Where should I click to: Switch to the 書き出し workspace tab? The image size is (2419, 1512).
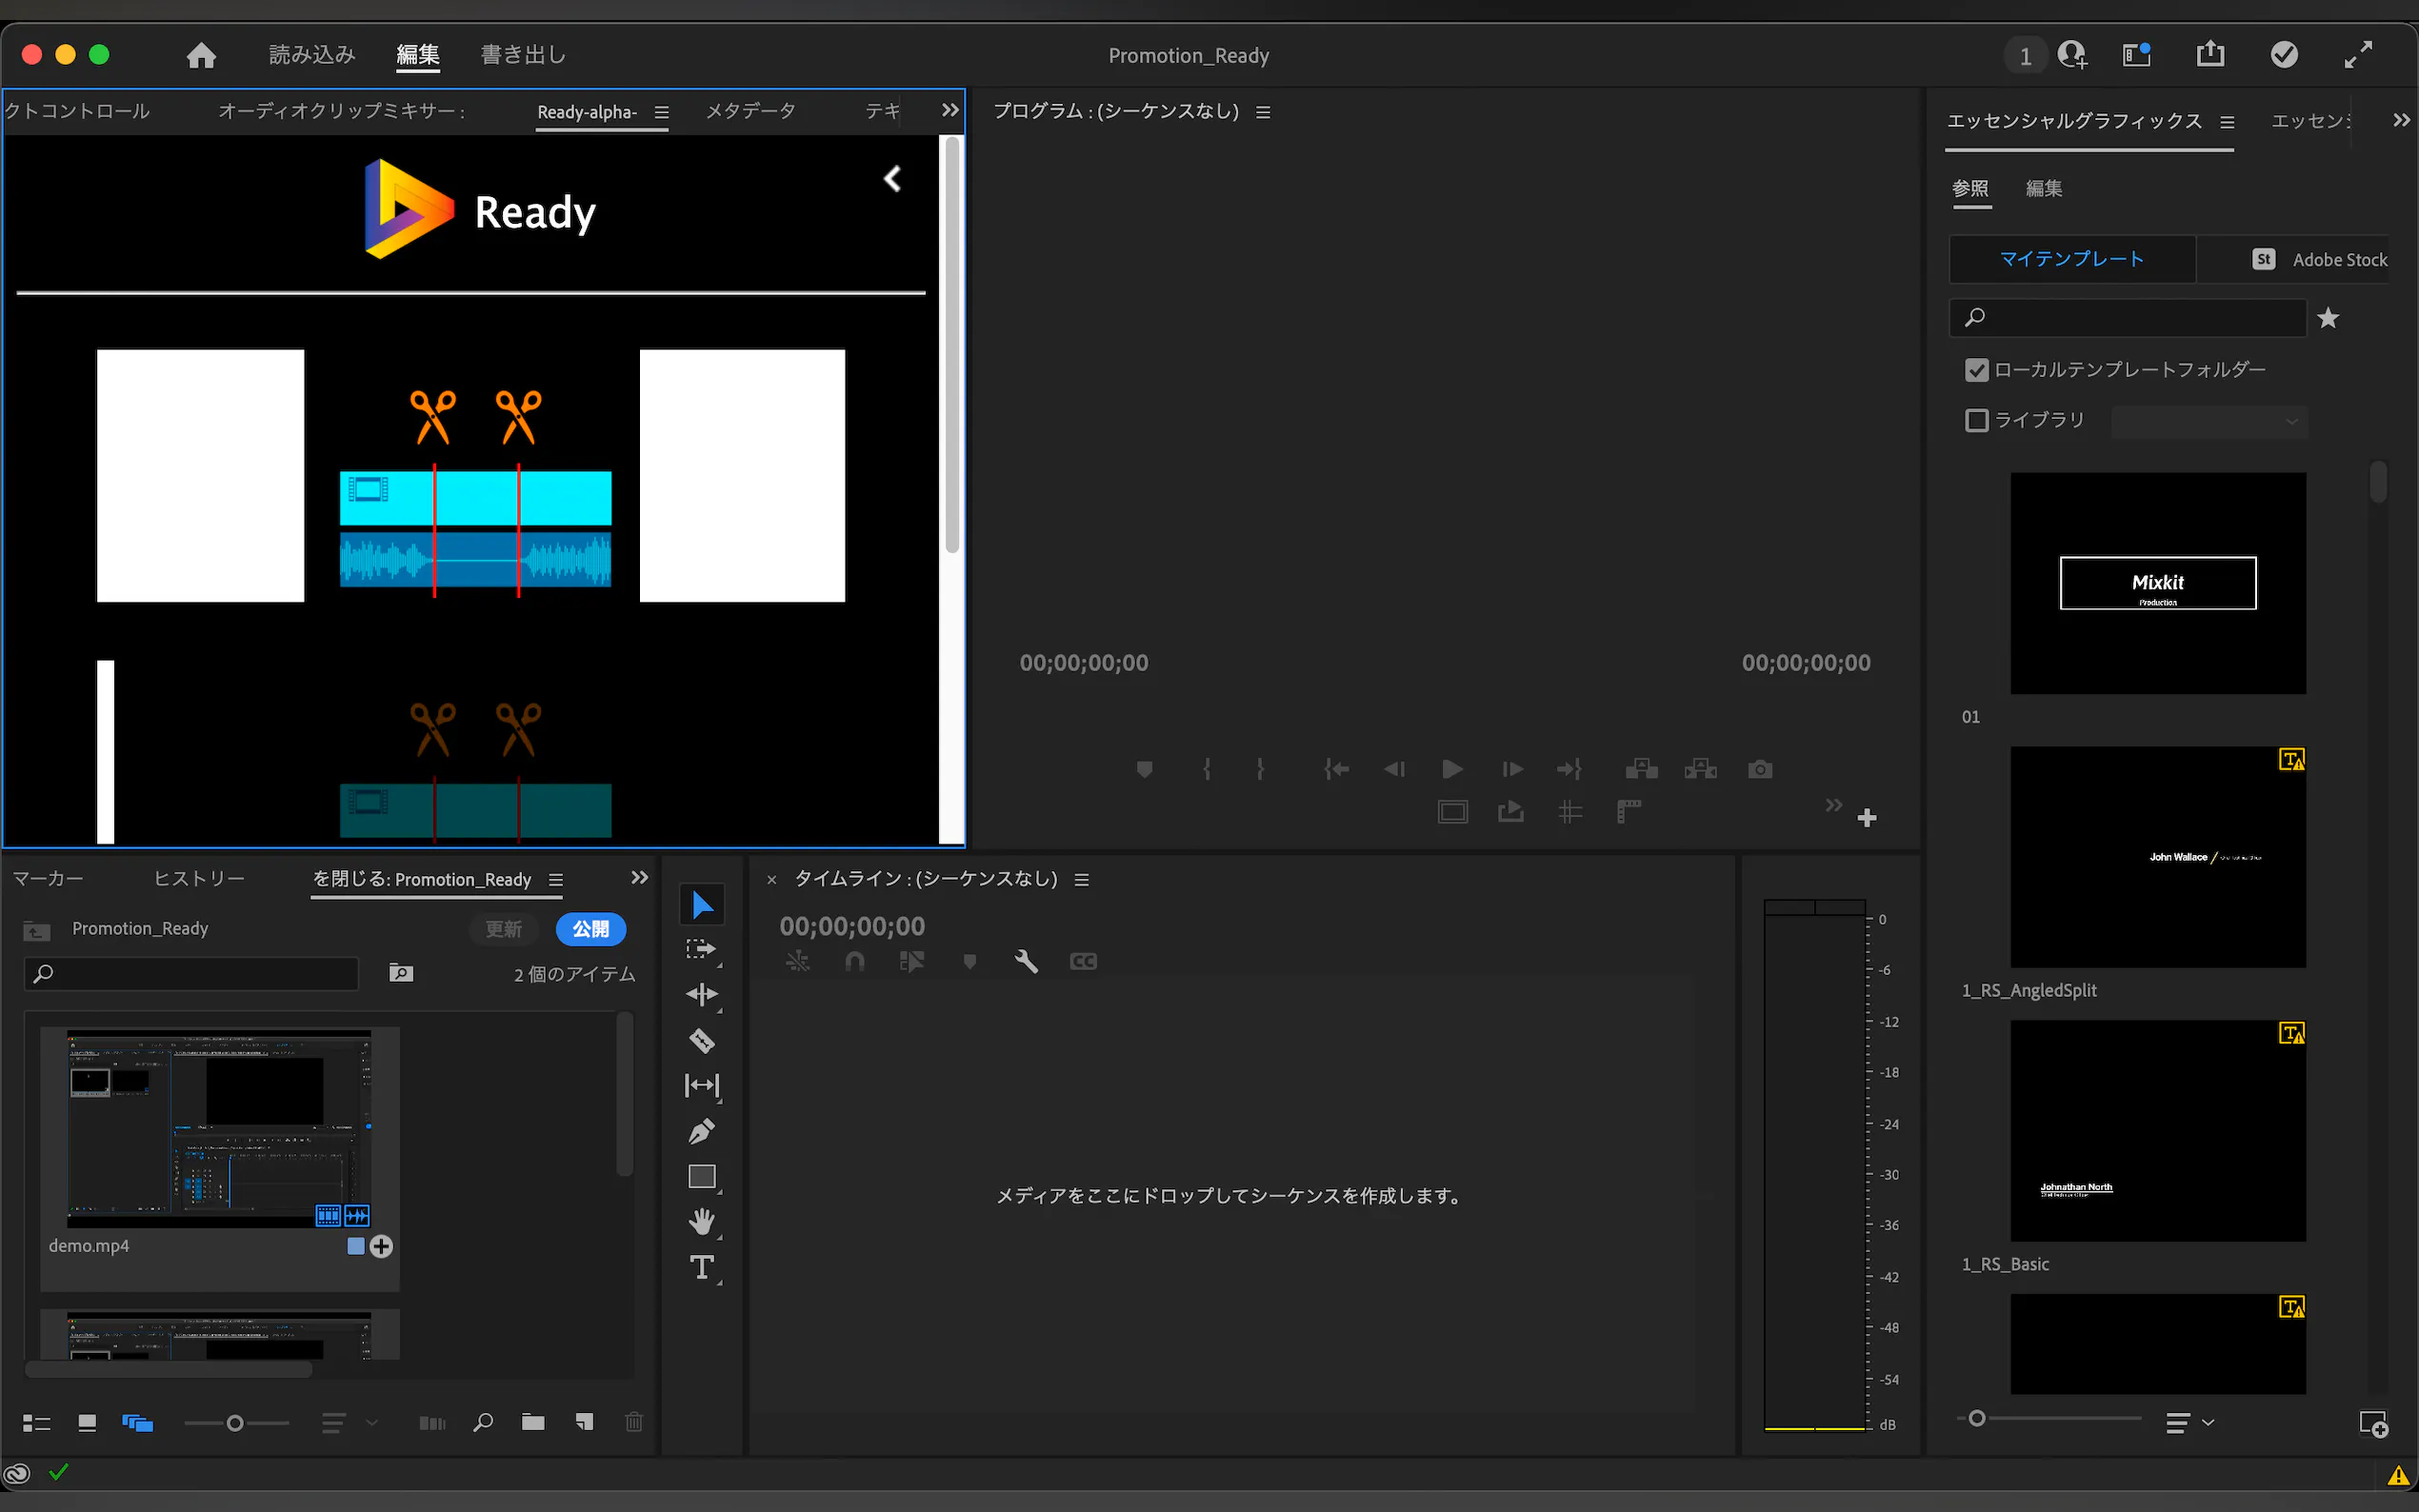523,55
